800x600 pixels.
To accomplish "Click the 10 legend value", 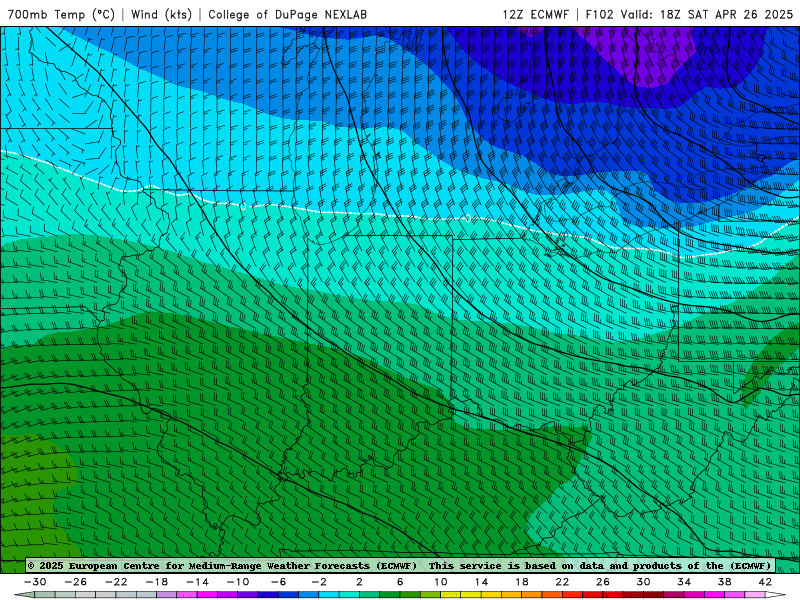I will tap(441, 582).
